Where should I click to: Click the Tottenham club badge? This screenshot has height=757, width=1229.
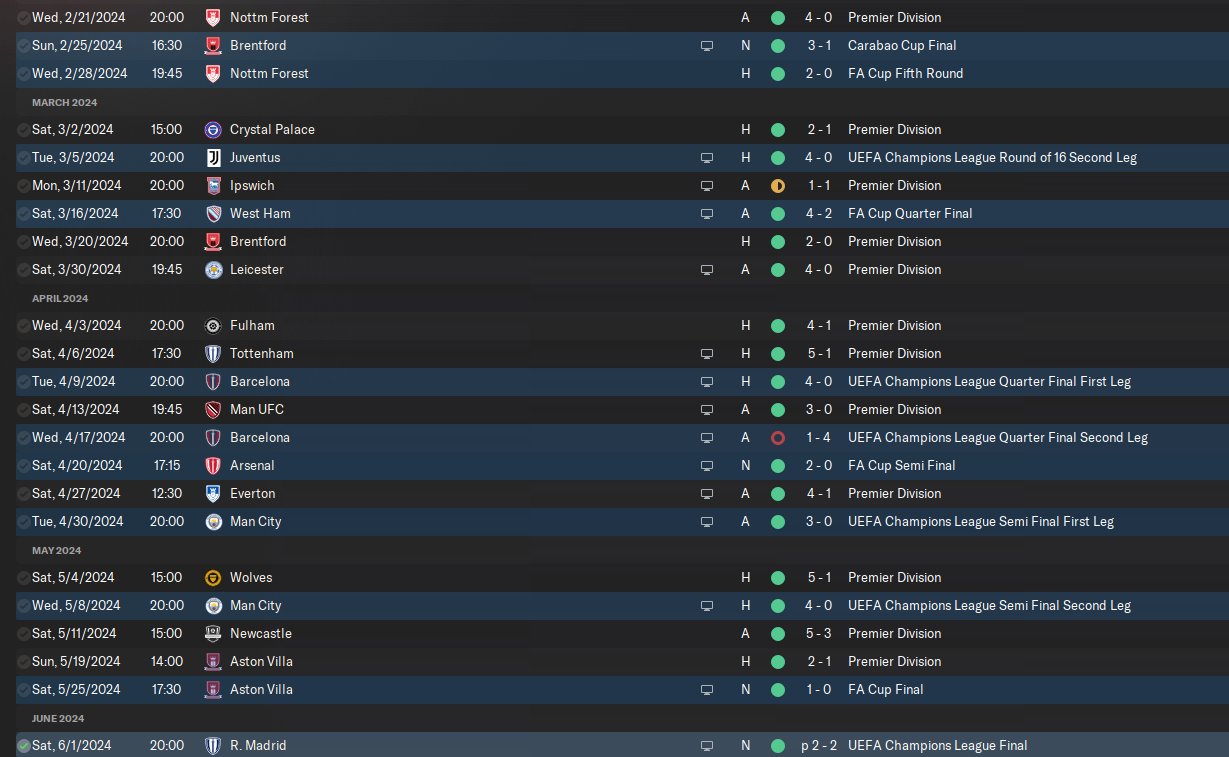pyautogui.click(x=213, y=353)
